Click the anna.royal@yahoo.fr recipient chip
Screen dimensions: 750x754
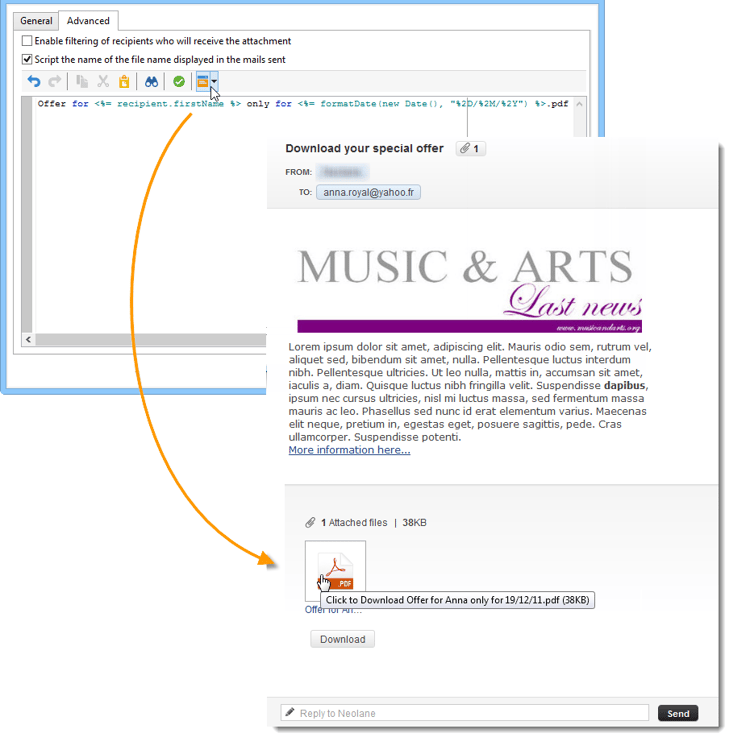(x=368, y=192)
